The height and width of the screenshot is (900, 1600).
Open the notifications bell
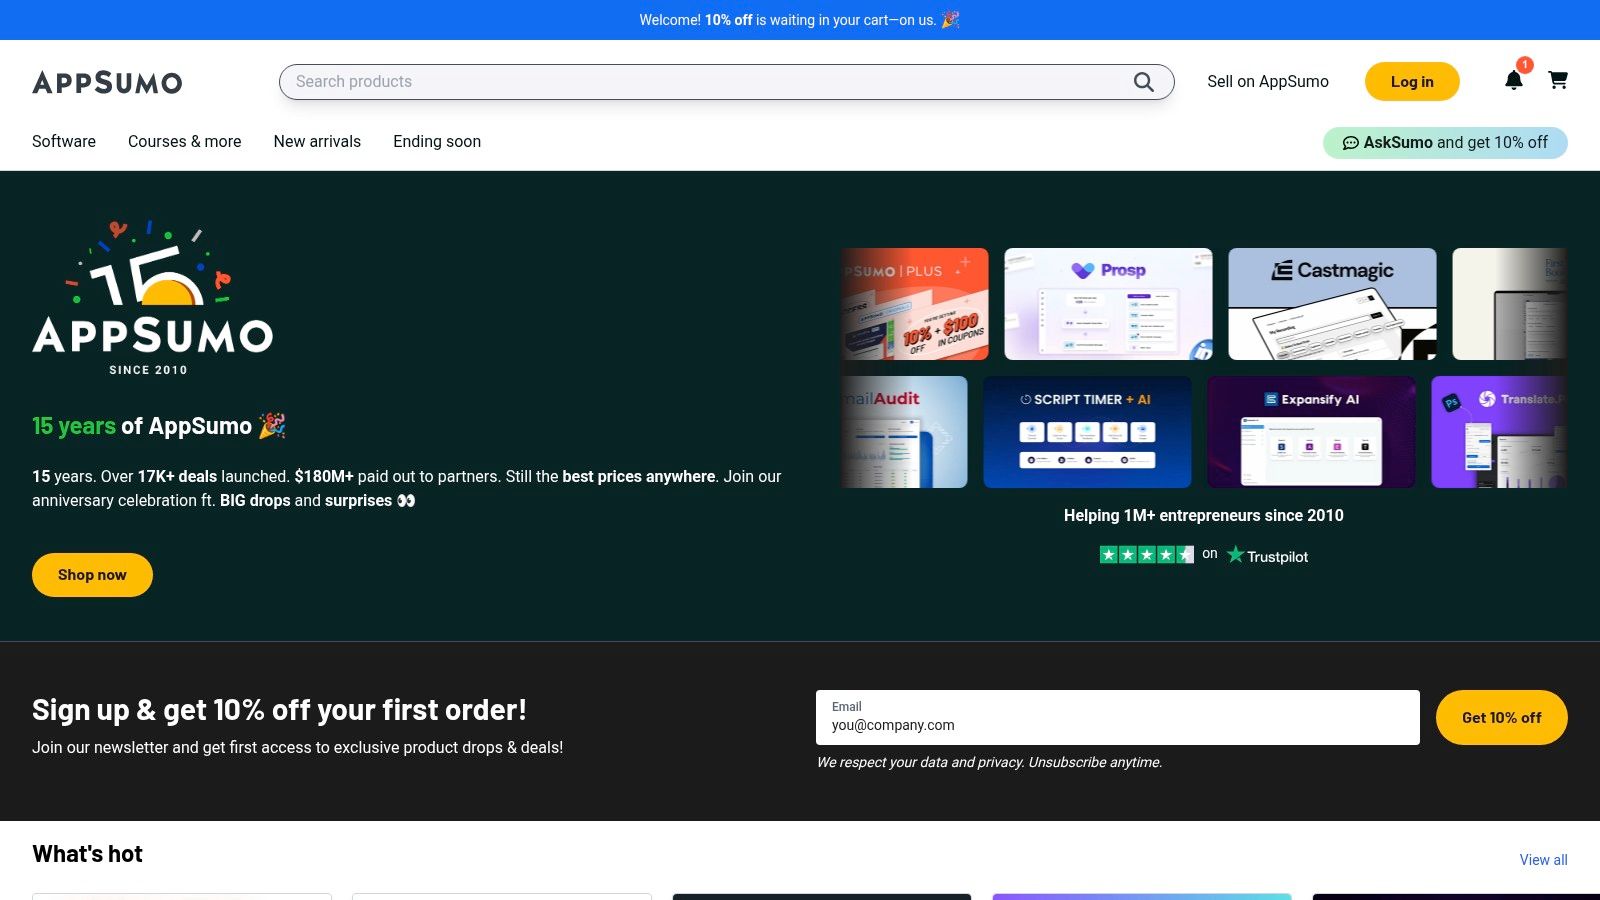1514,80
